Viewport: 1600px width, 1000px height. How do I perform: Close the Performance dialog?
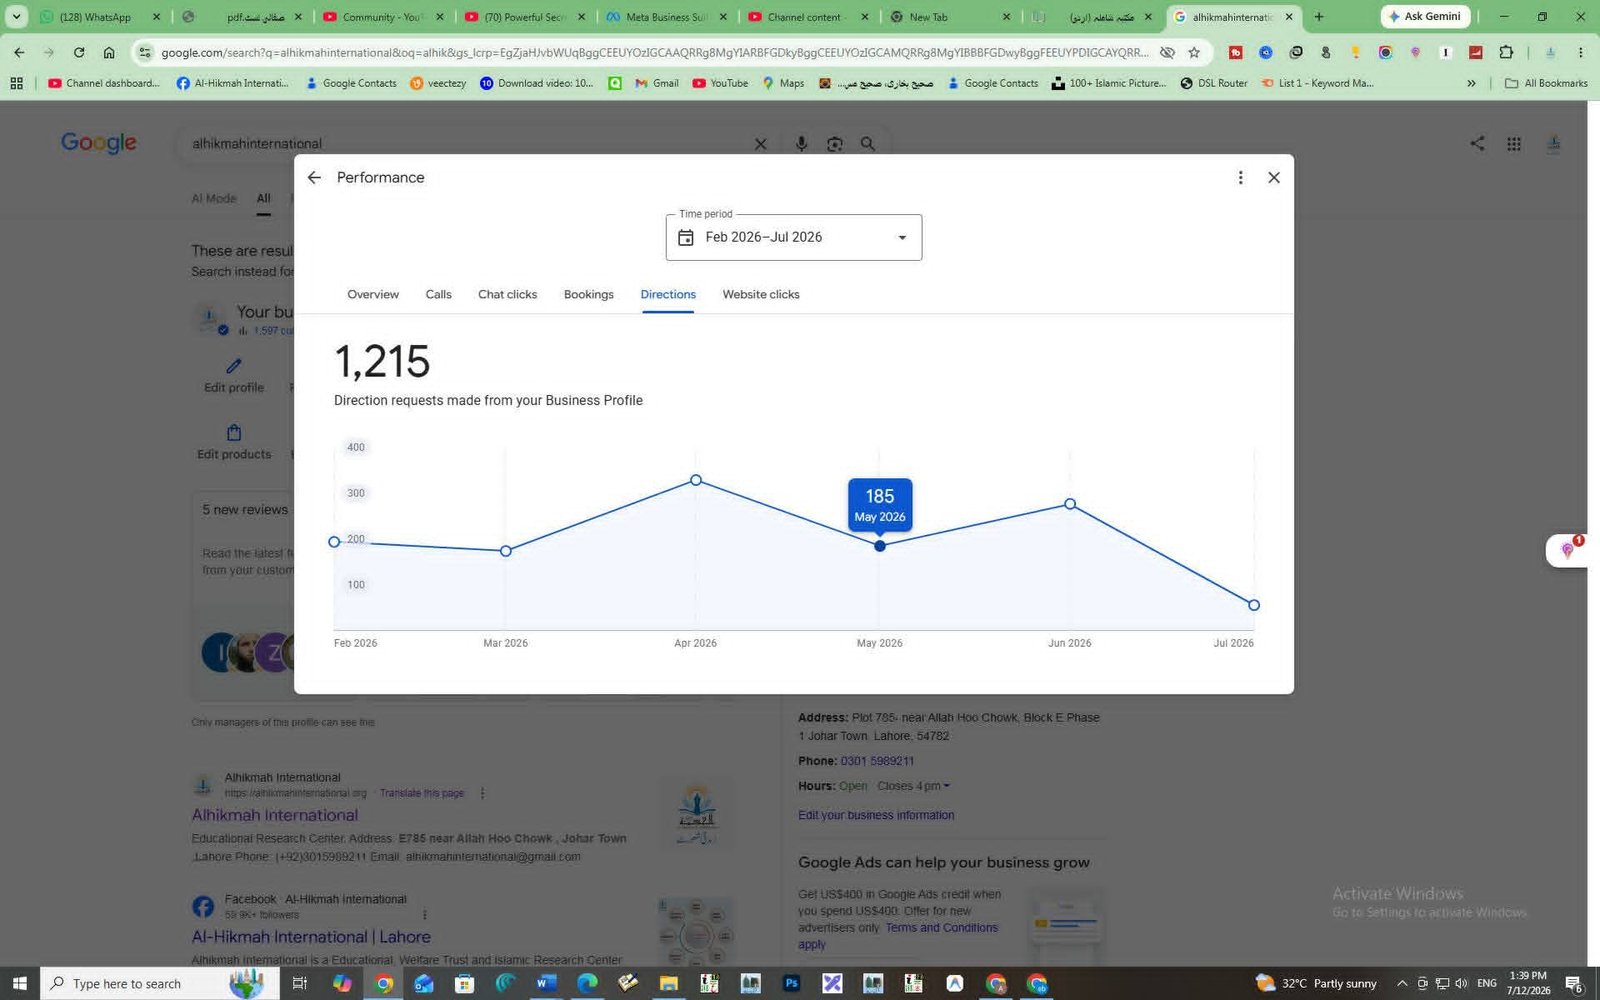click(x=1274, y=178)
